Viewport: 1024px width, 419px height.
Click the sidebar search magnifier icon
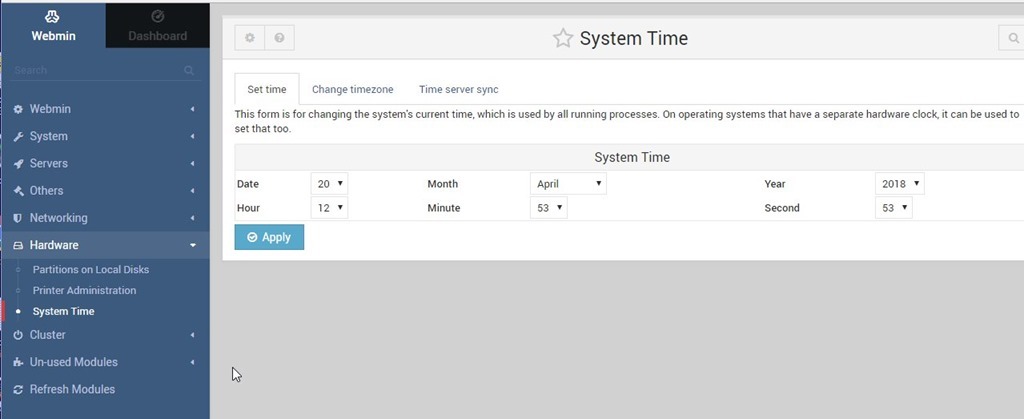[189, 71]
